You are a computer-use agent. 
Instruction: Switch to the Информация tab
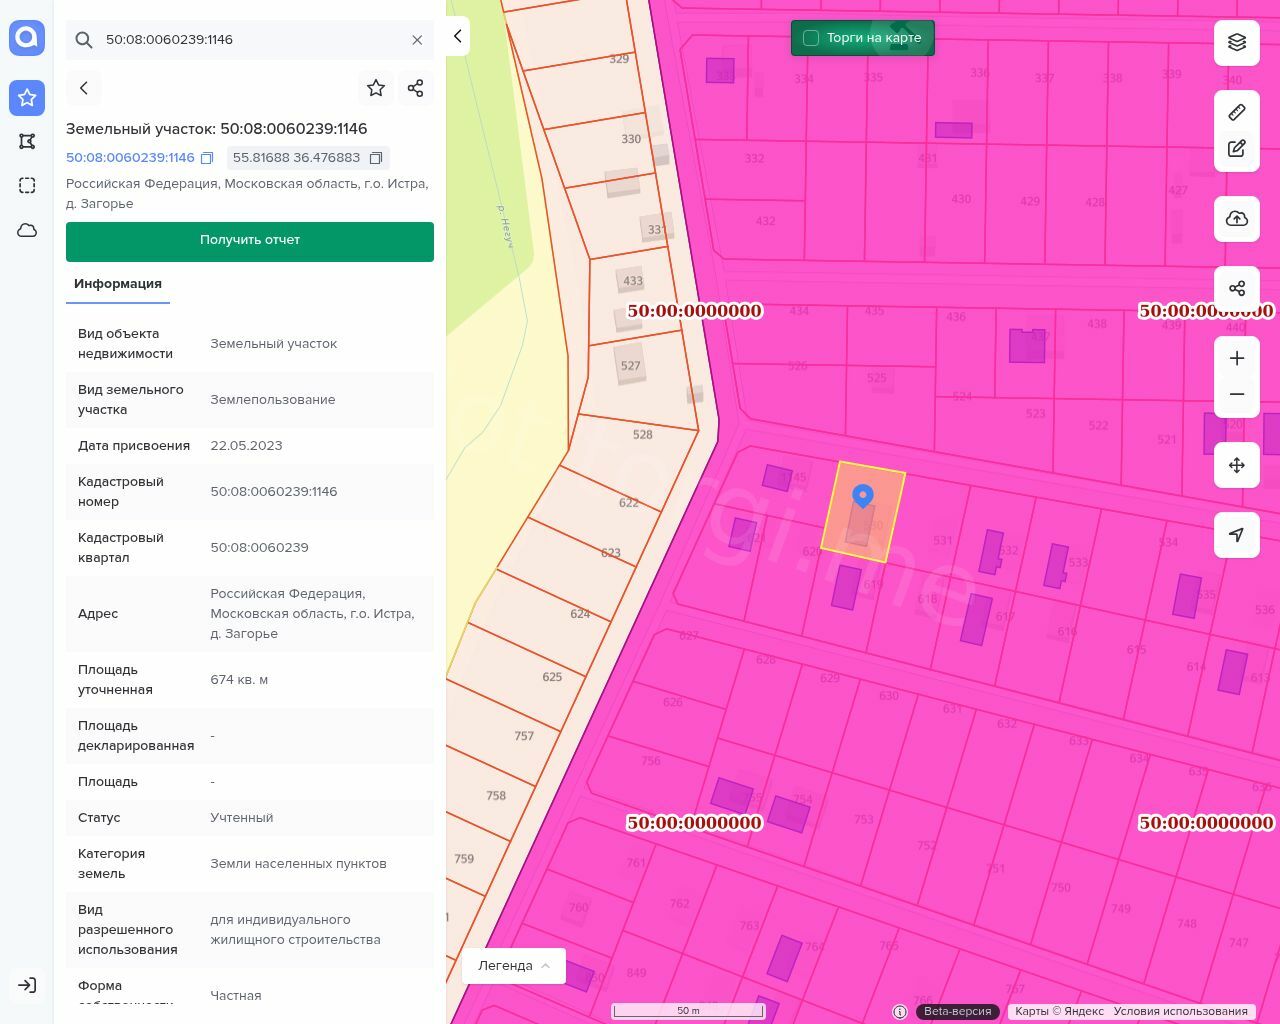point(118,284)
